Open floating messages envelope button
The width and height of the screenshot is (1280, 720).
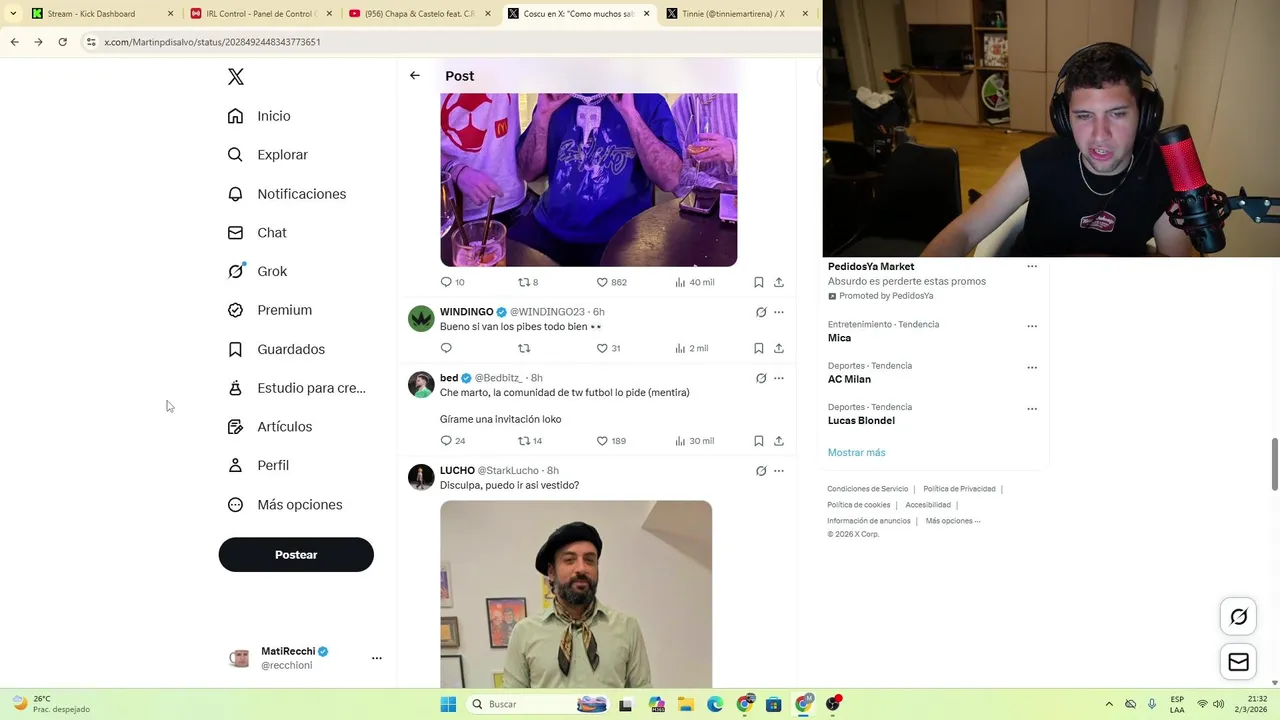pos(1238,662)
